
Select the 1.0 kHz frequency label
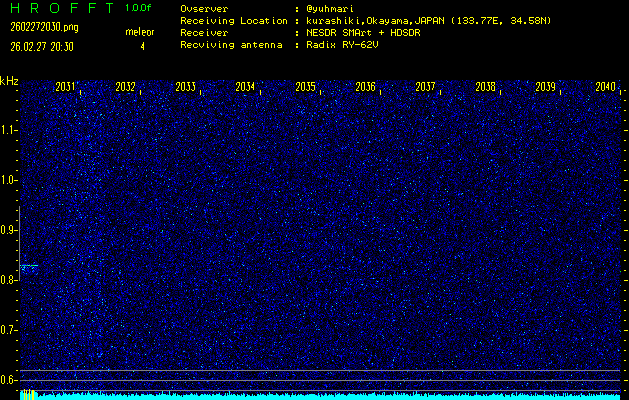click(9, 180)
